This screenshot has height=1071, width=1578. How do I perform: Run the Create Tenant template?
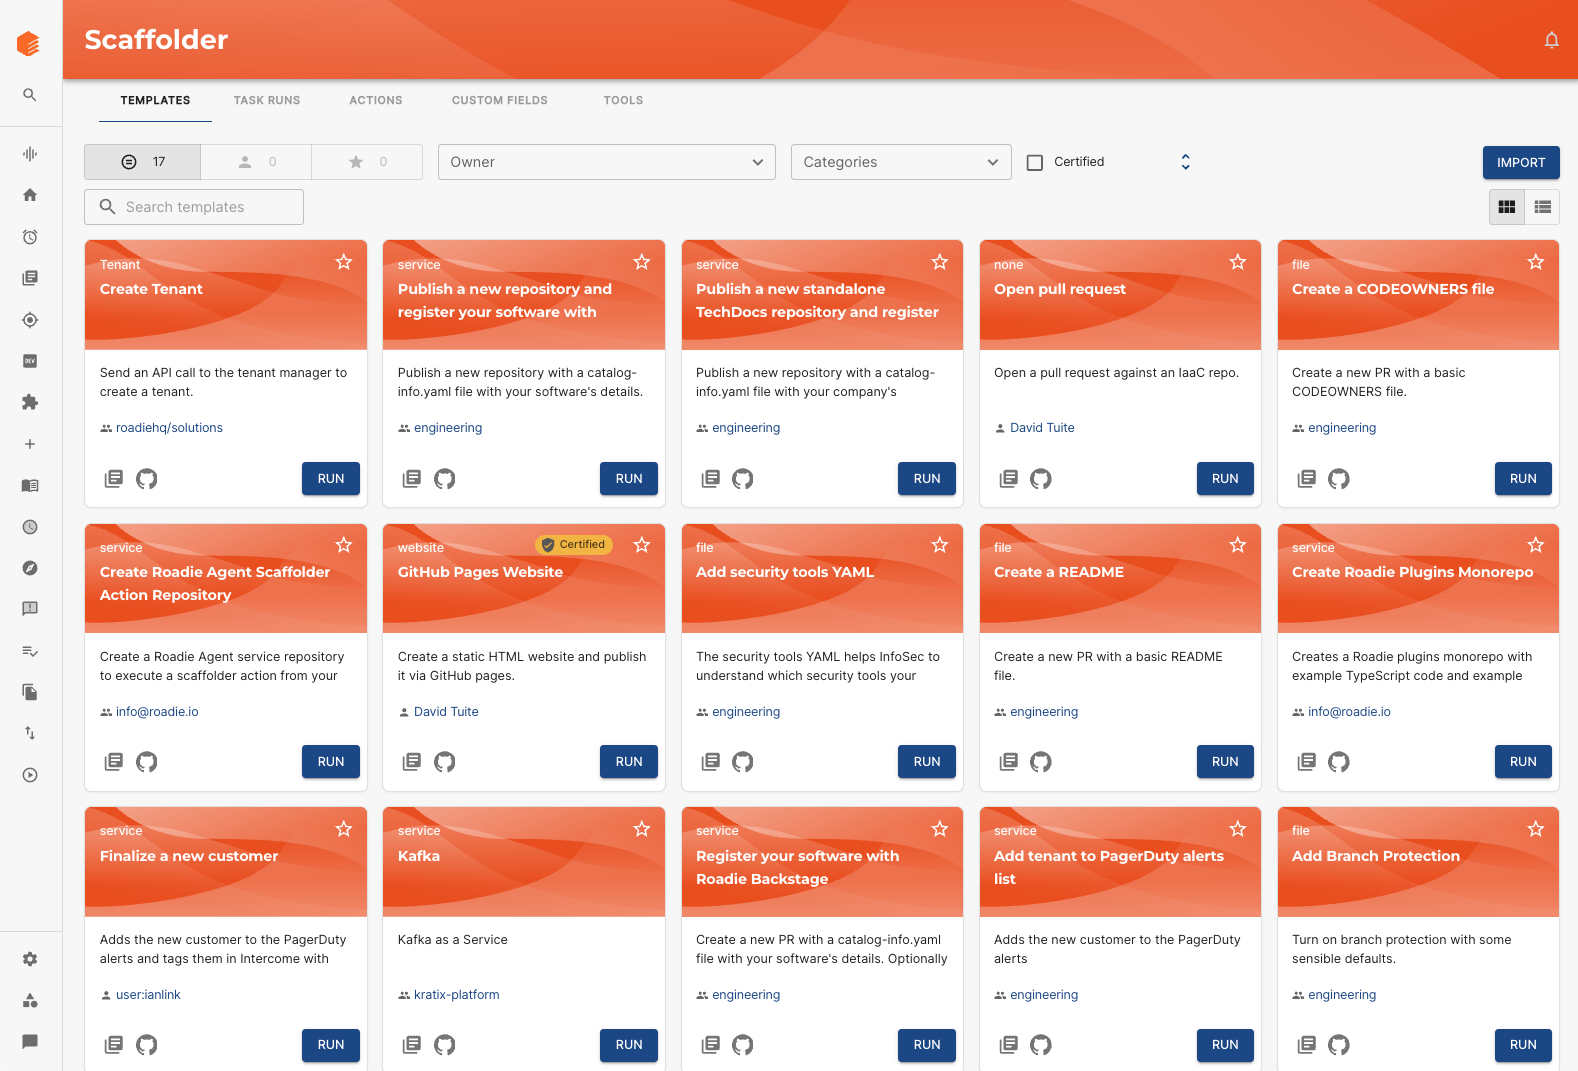[331, 479]
